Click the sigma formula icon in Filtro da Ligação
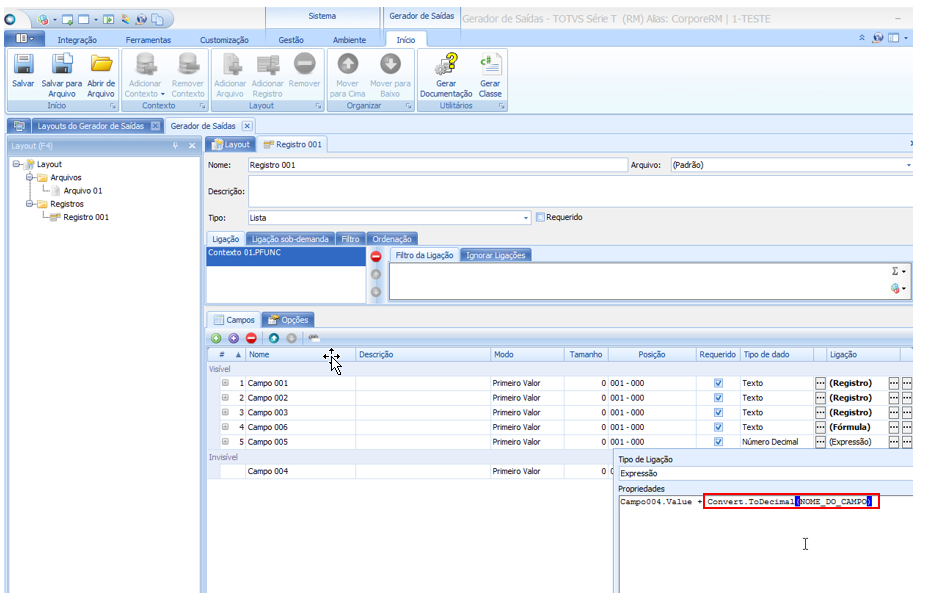 pyautogui.click(x=895, y=271)
